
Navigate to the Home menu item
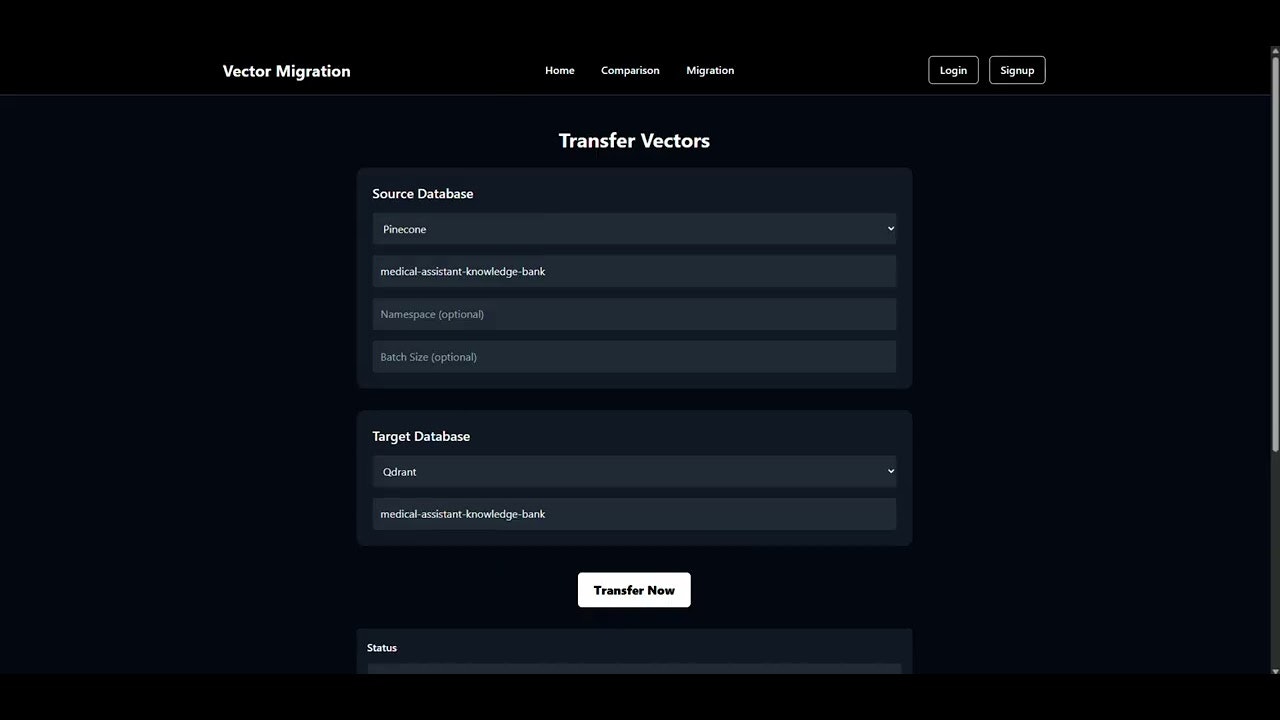pos(559,70)
